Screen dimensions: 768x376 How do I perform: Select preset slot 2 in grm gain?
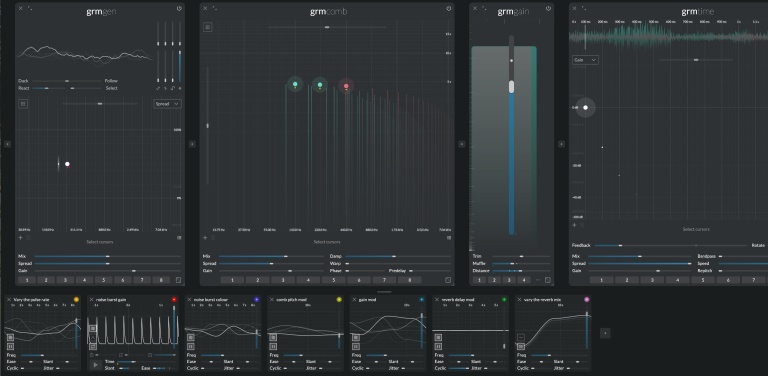[494, 280]
